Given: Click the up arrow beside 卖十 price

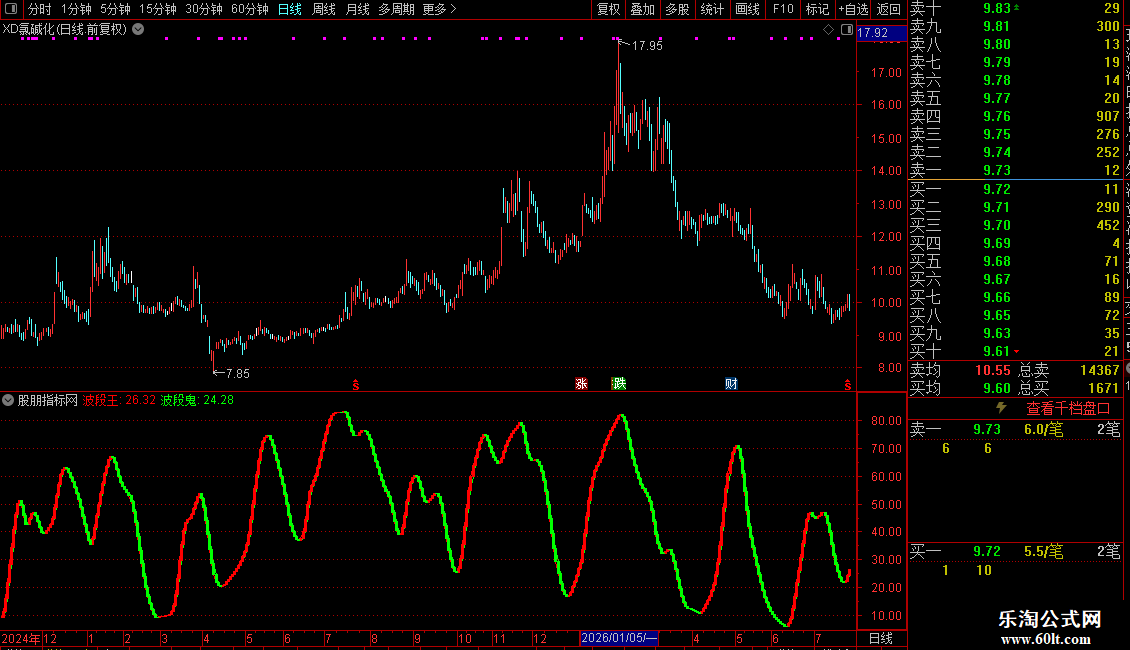Looking at the screenshot, I should (x=1016, y=7).
